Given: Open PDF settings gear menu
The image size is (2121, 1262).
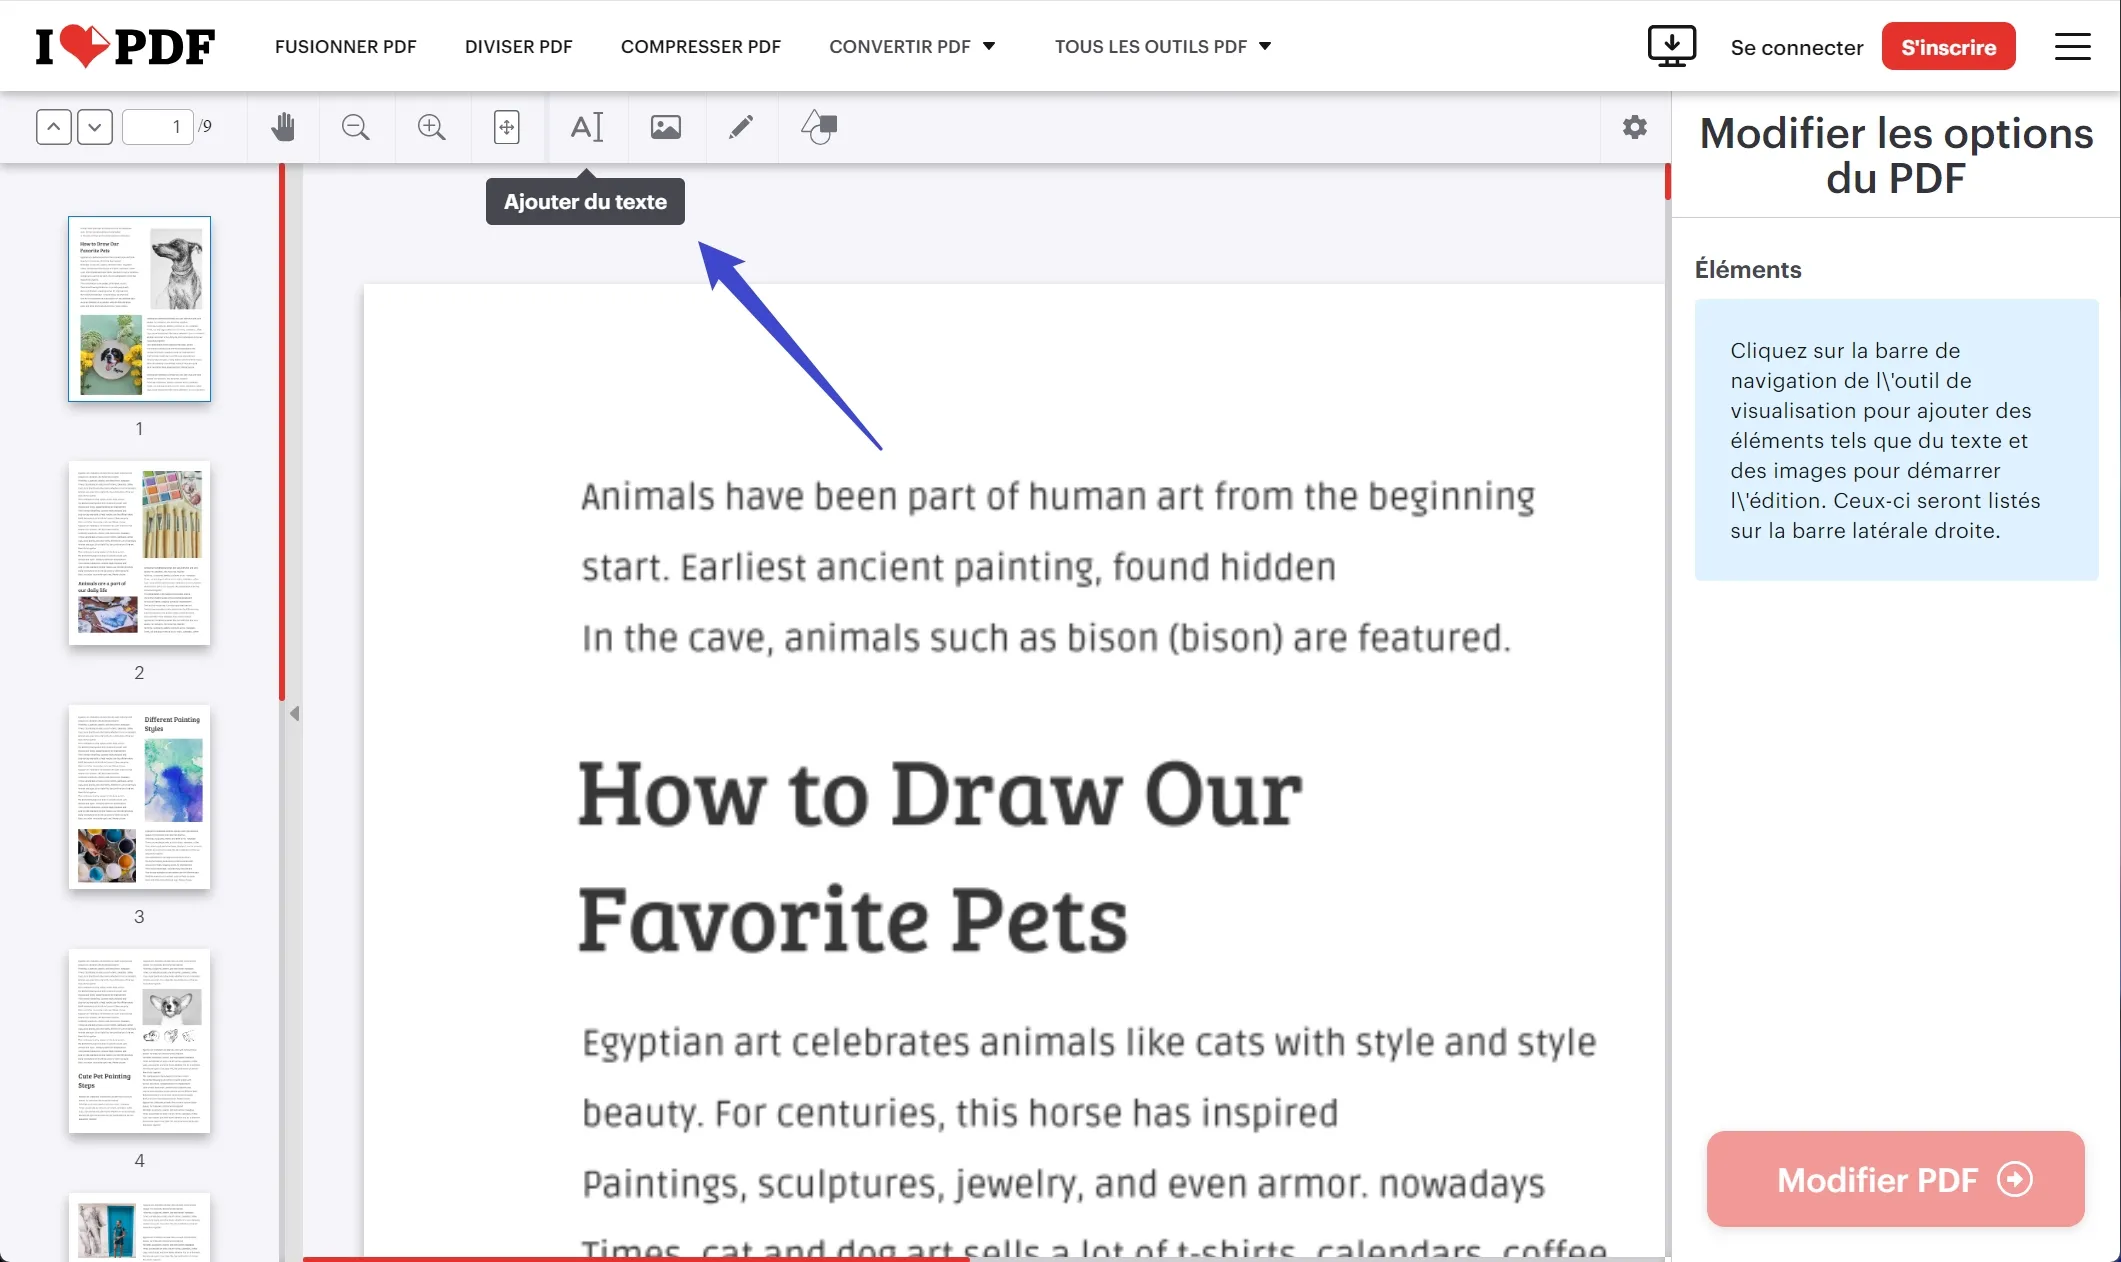Looking at the screenshot, I should click(x=1634, y=126).
